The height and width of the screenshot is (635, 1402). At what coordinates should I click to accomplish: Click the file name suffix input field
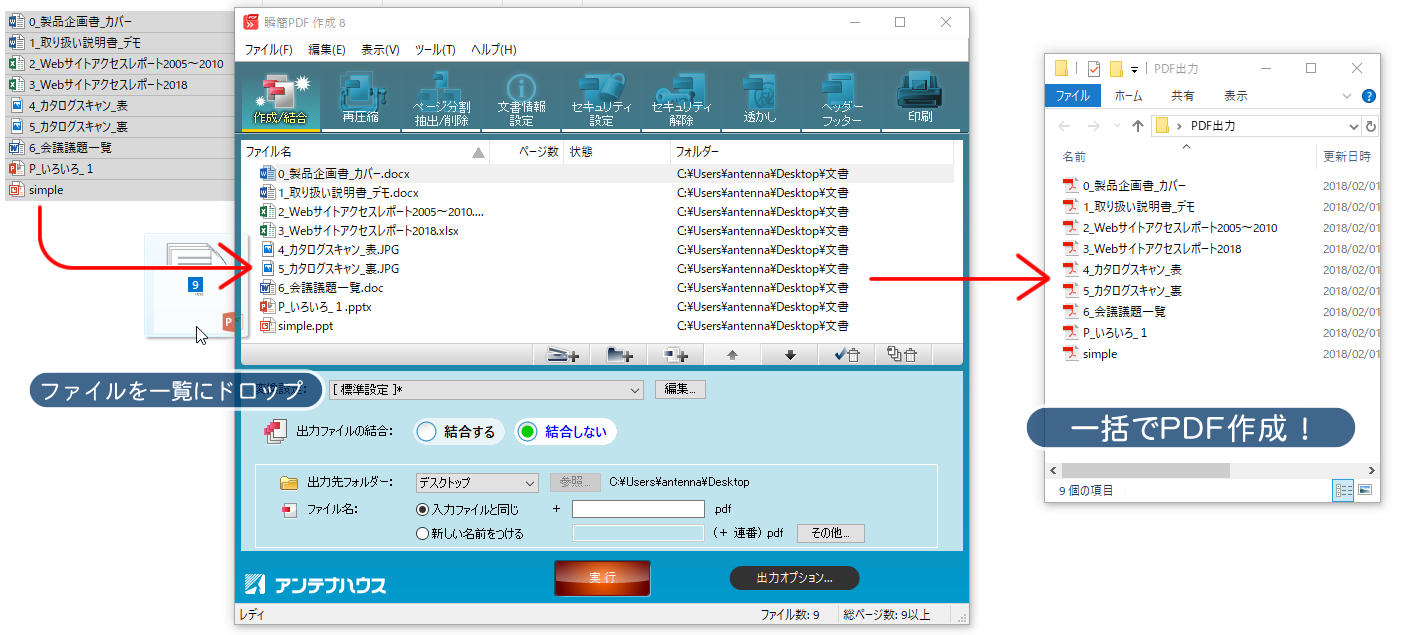[x=638, y=509]
